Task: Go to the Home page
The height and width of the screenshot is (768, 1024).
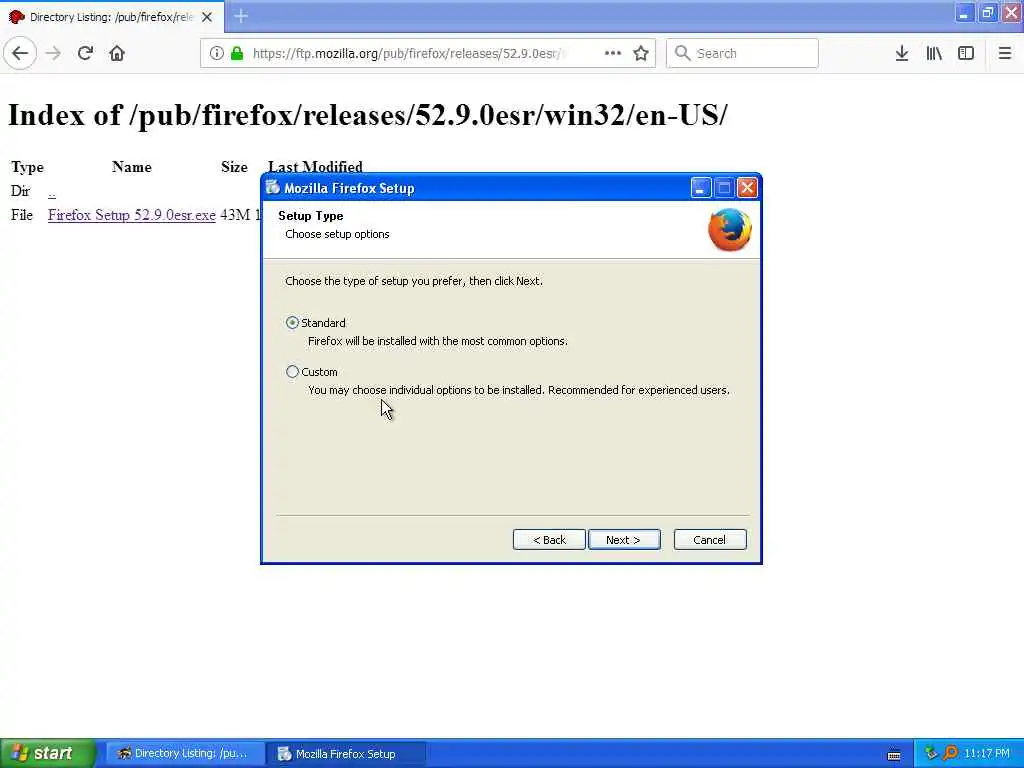Action: [117, 54]
